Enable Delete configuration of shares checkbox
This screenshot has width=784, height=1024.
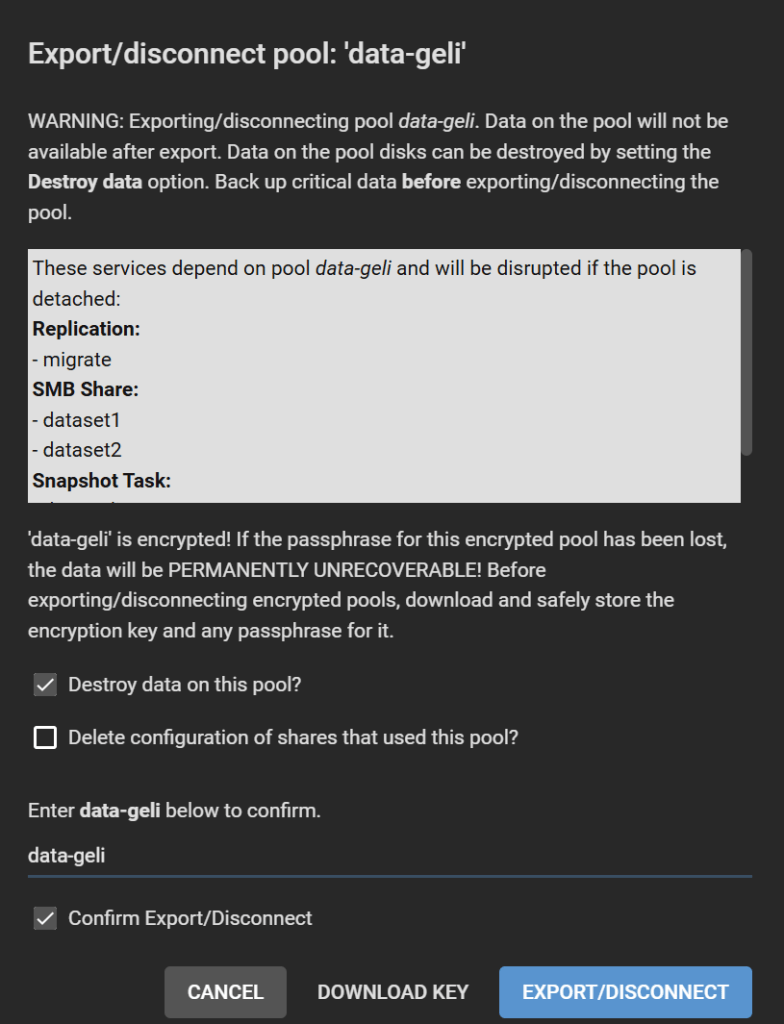45,738
